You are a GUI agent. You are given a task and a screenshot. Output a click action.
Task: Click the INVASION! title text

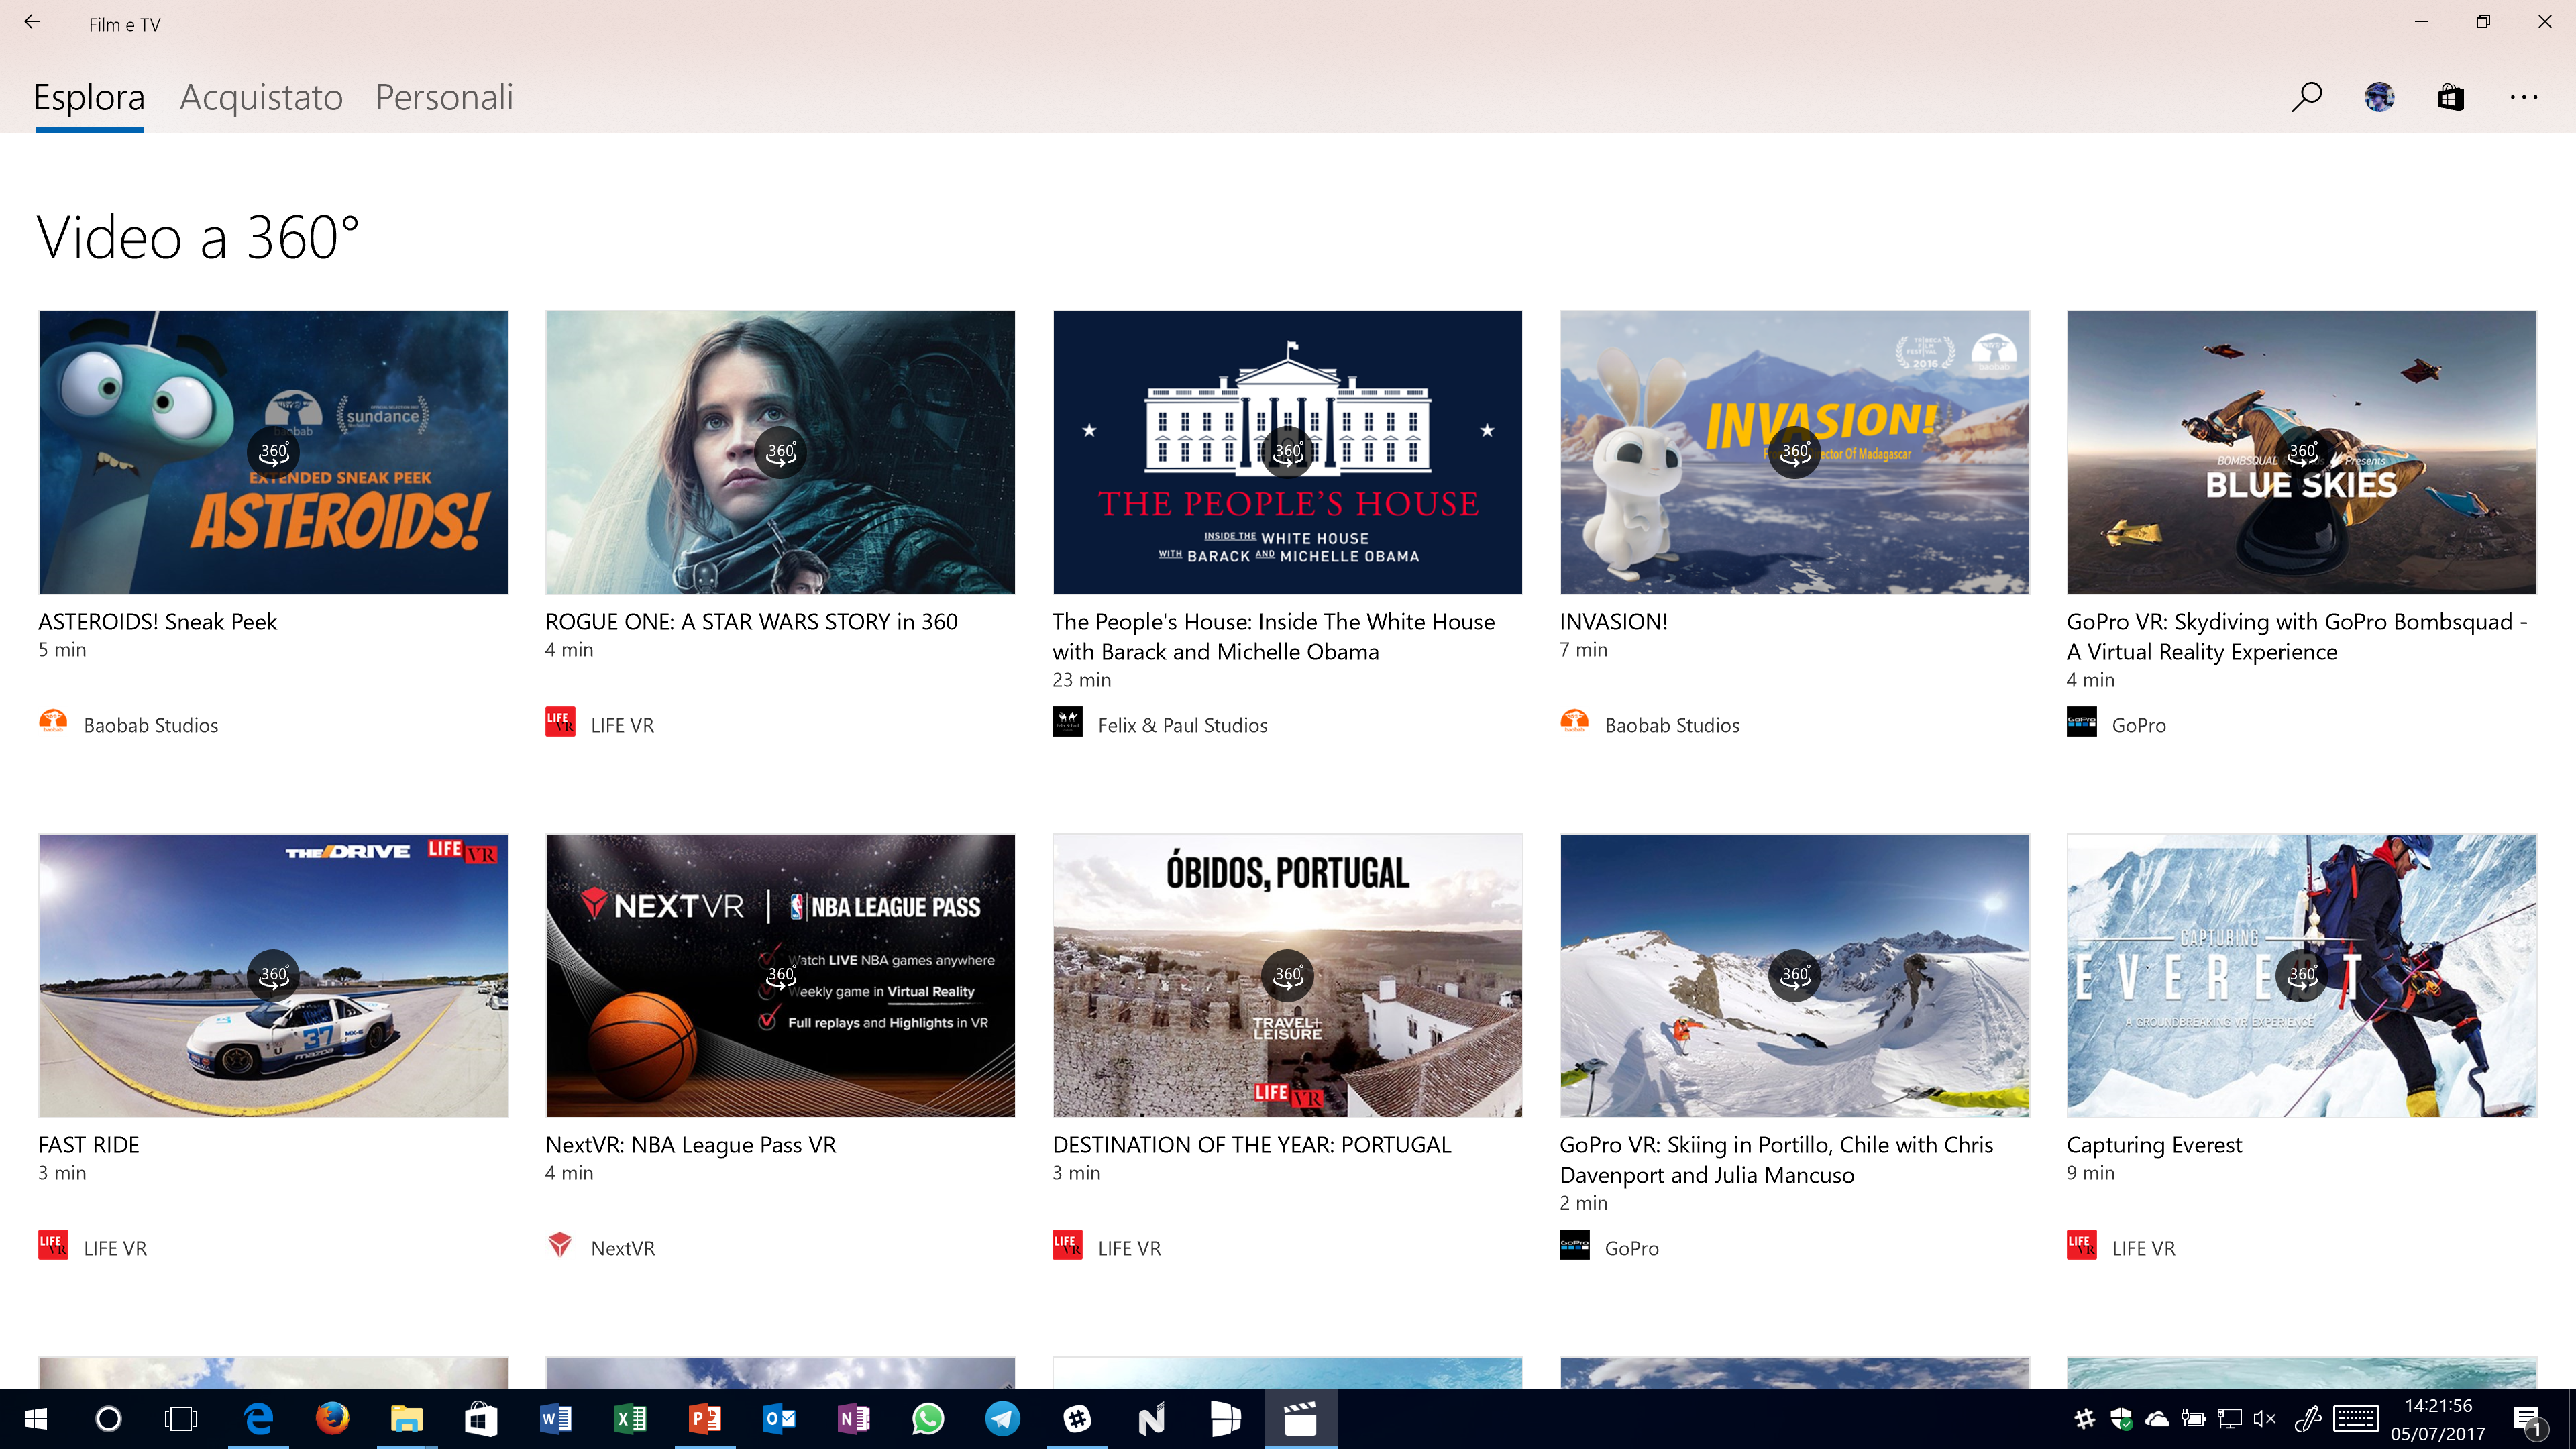coord(1613,621)
